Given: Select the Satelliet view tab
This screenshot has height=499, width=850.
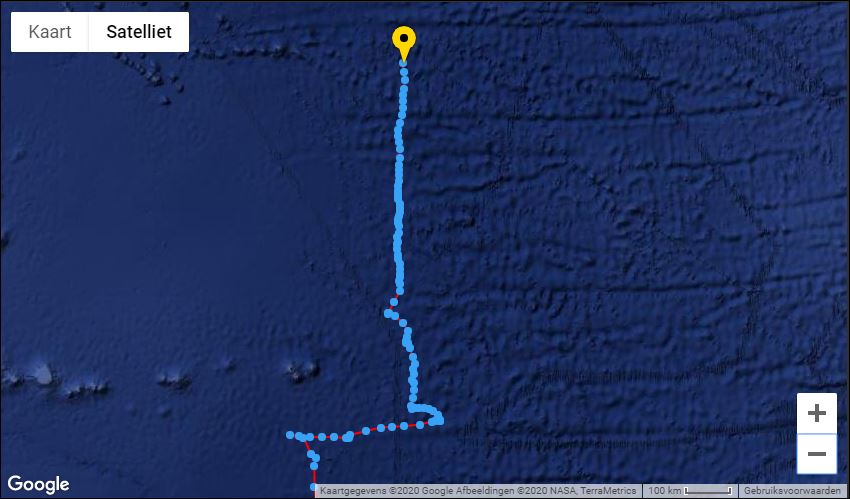Looking at the screenshot, I should point(139,32).
